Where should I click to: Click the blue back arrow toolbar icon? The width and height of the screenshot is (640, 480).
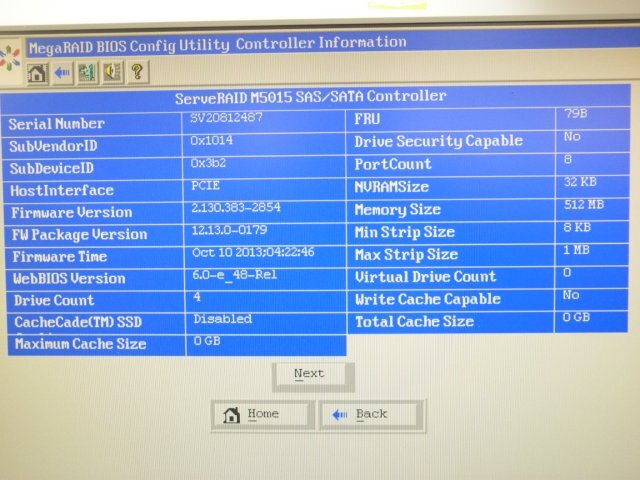coord(62,73)
